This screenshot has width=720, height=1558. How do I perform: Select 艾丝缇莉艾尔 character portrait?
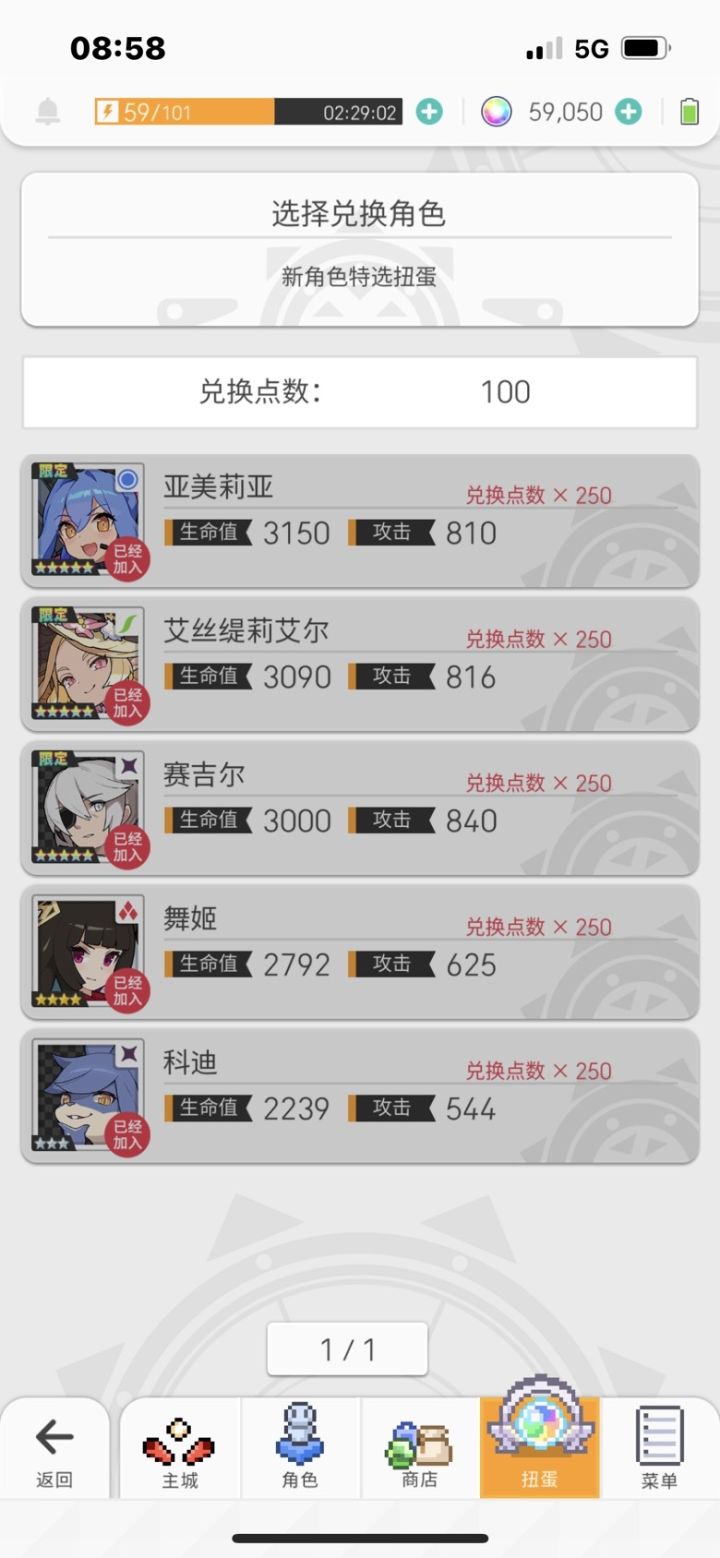(x=88, y=664)
